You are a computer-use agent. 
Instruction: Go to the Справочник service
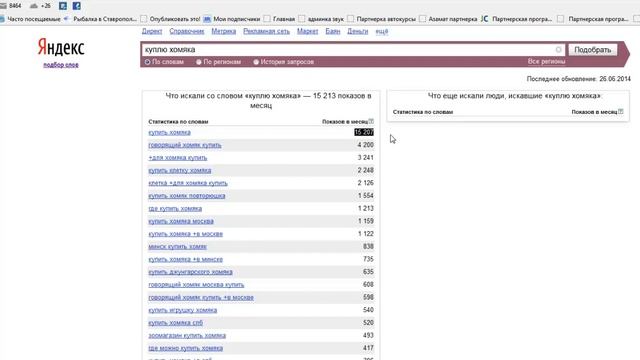click(187, 31)
